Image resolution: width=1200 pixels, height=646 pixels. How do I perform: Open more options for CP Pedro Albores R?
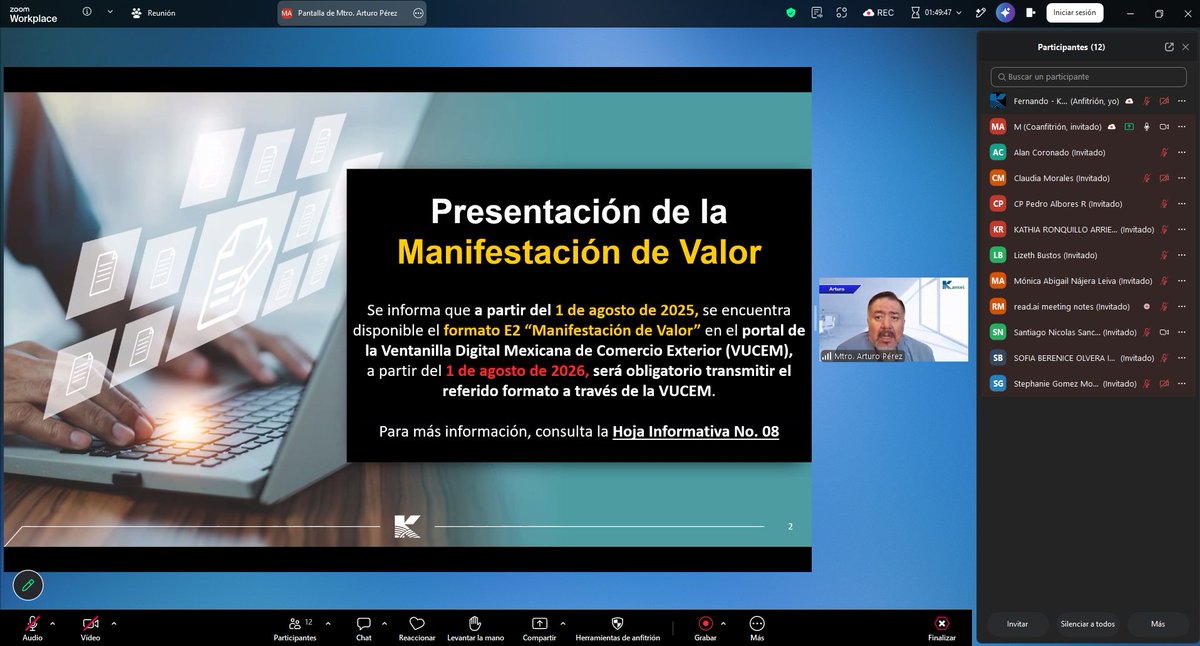(1181, 203)
